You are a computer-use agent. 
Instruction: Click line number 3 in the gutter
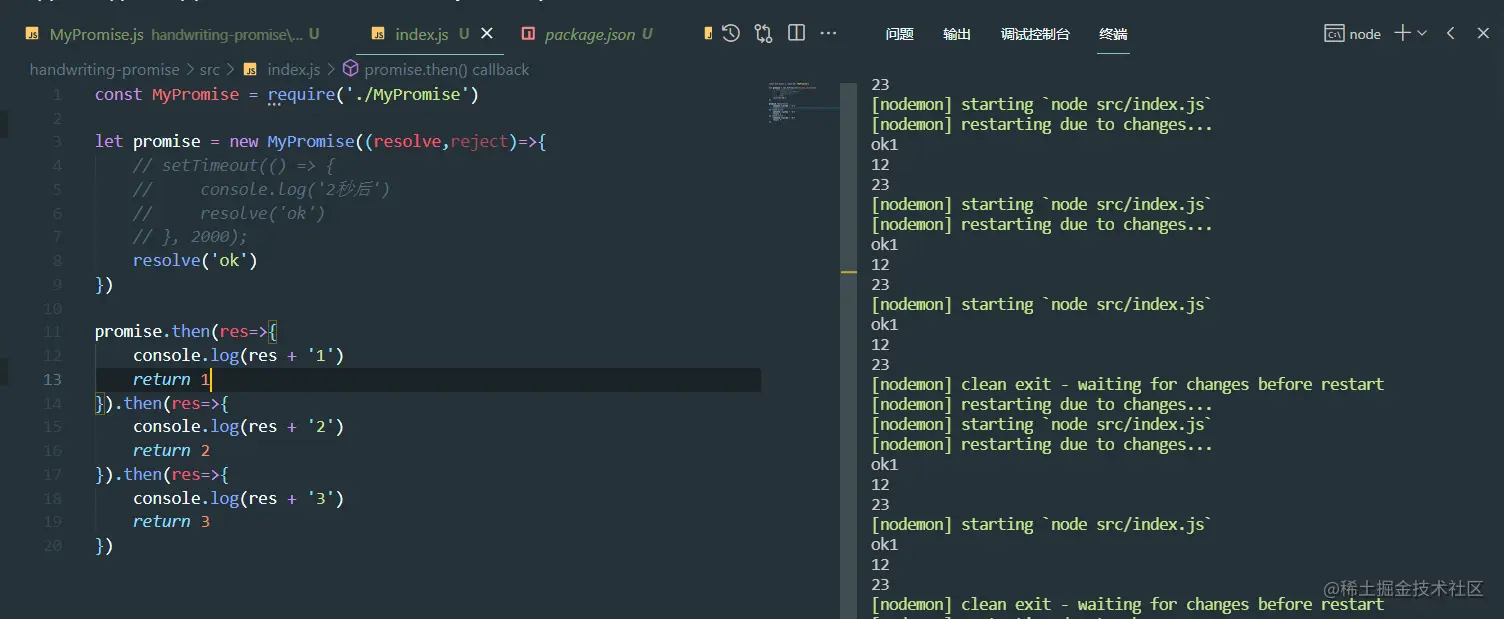coord(57,141)
